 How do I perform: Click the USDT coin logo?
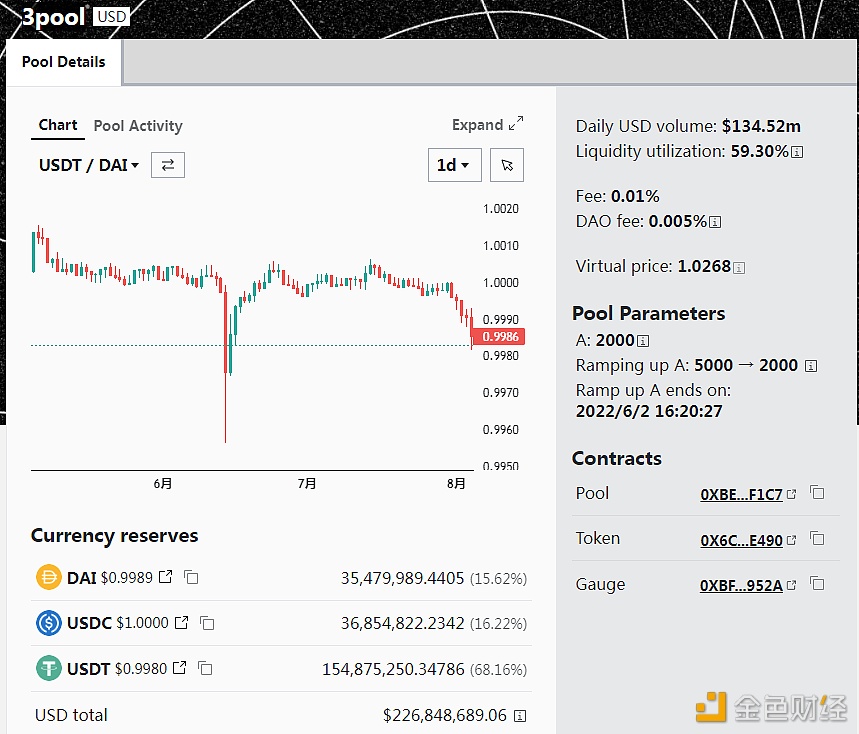49,668
